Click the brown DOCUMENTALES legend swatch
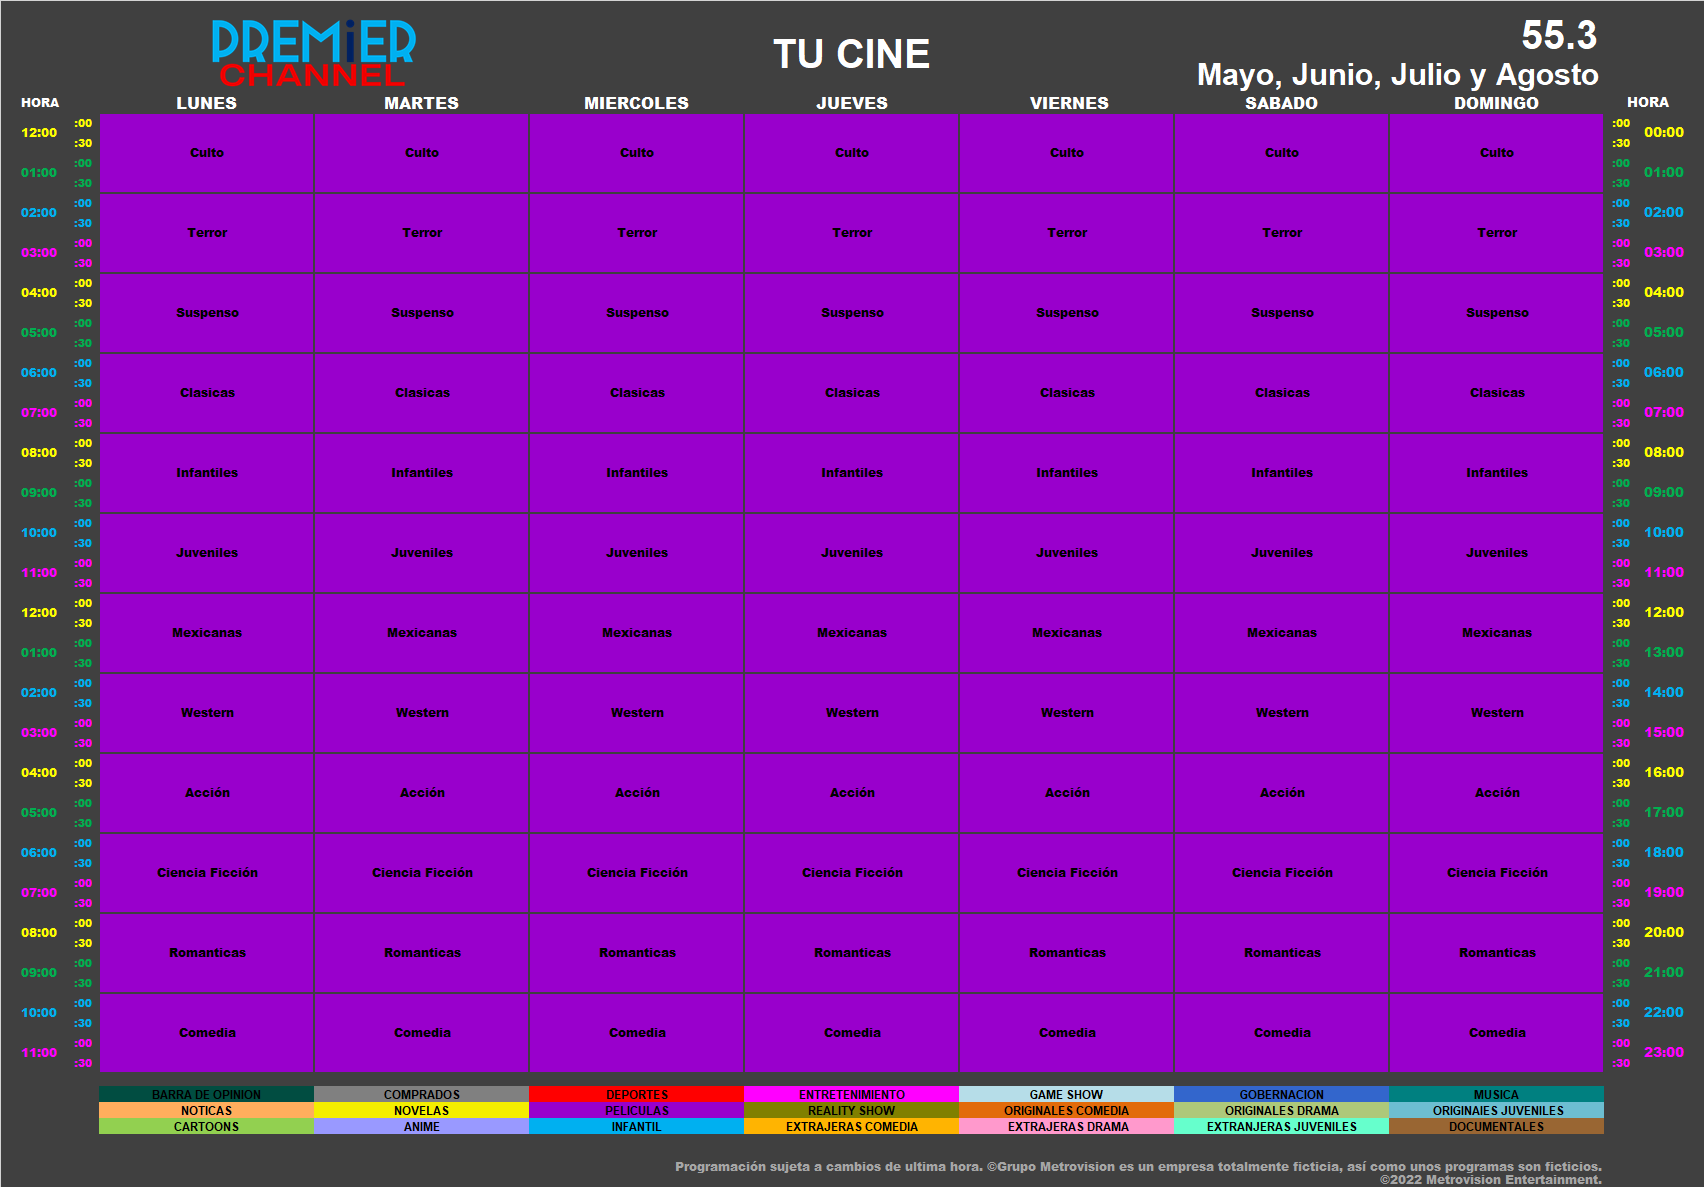 point(1496,1126)
